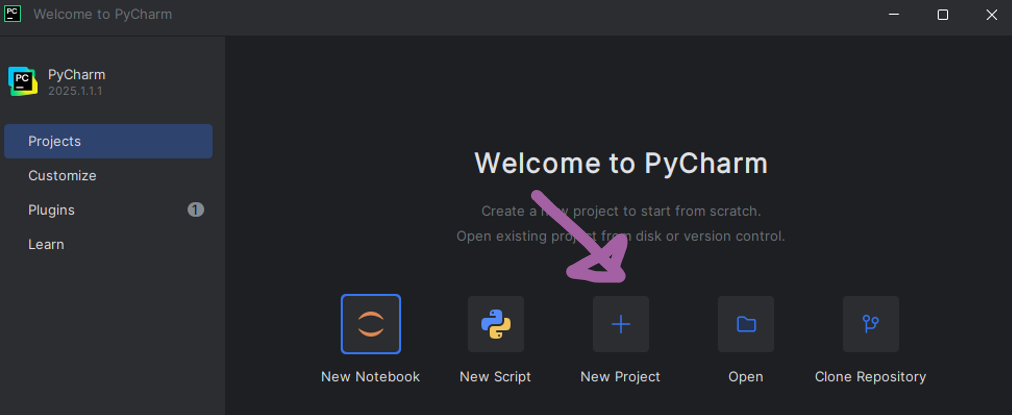
Task: Click the New Project plus icon
Action: [621, 324]
